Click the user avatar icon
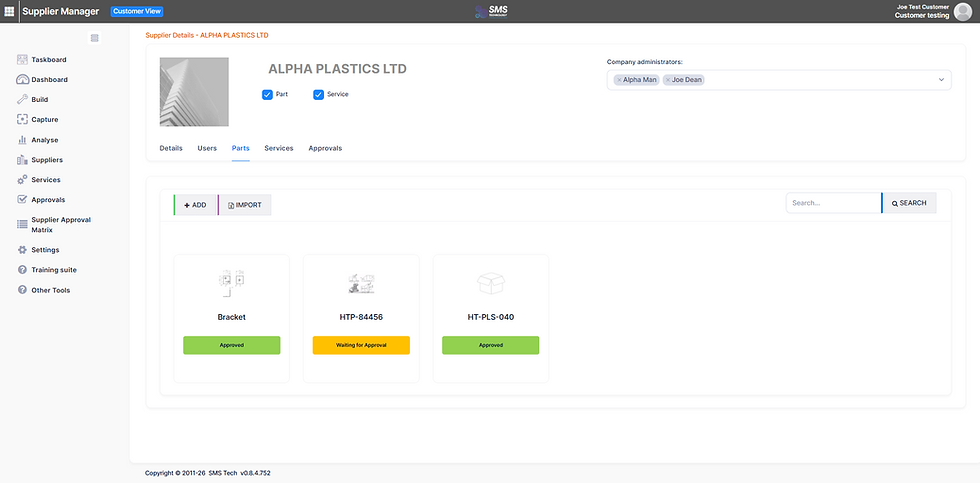Screen dimensions: 980x483 [962, 12]
